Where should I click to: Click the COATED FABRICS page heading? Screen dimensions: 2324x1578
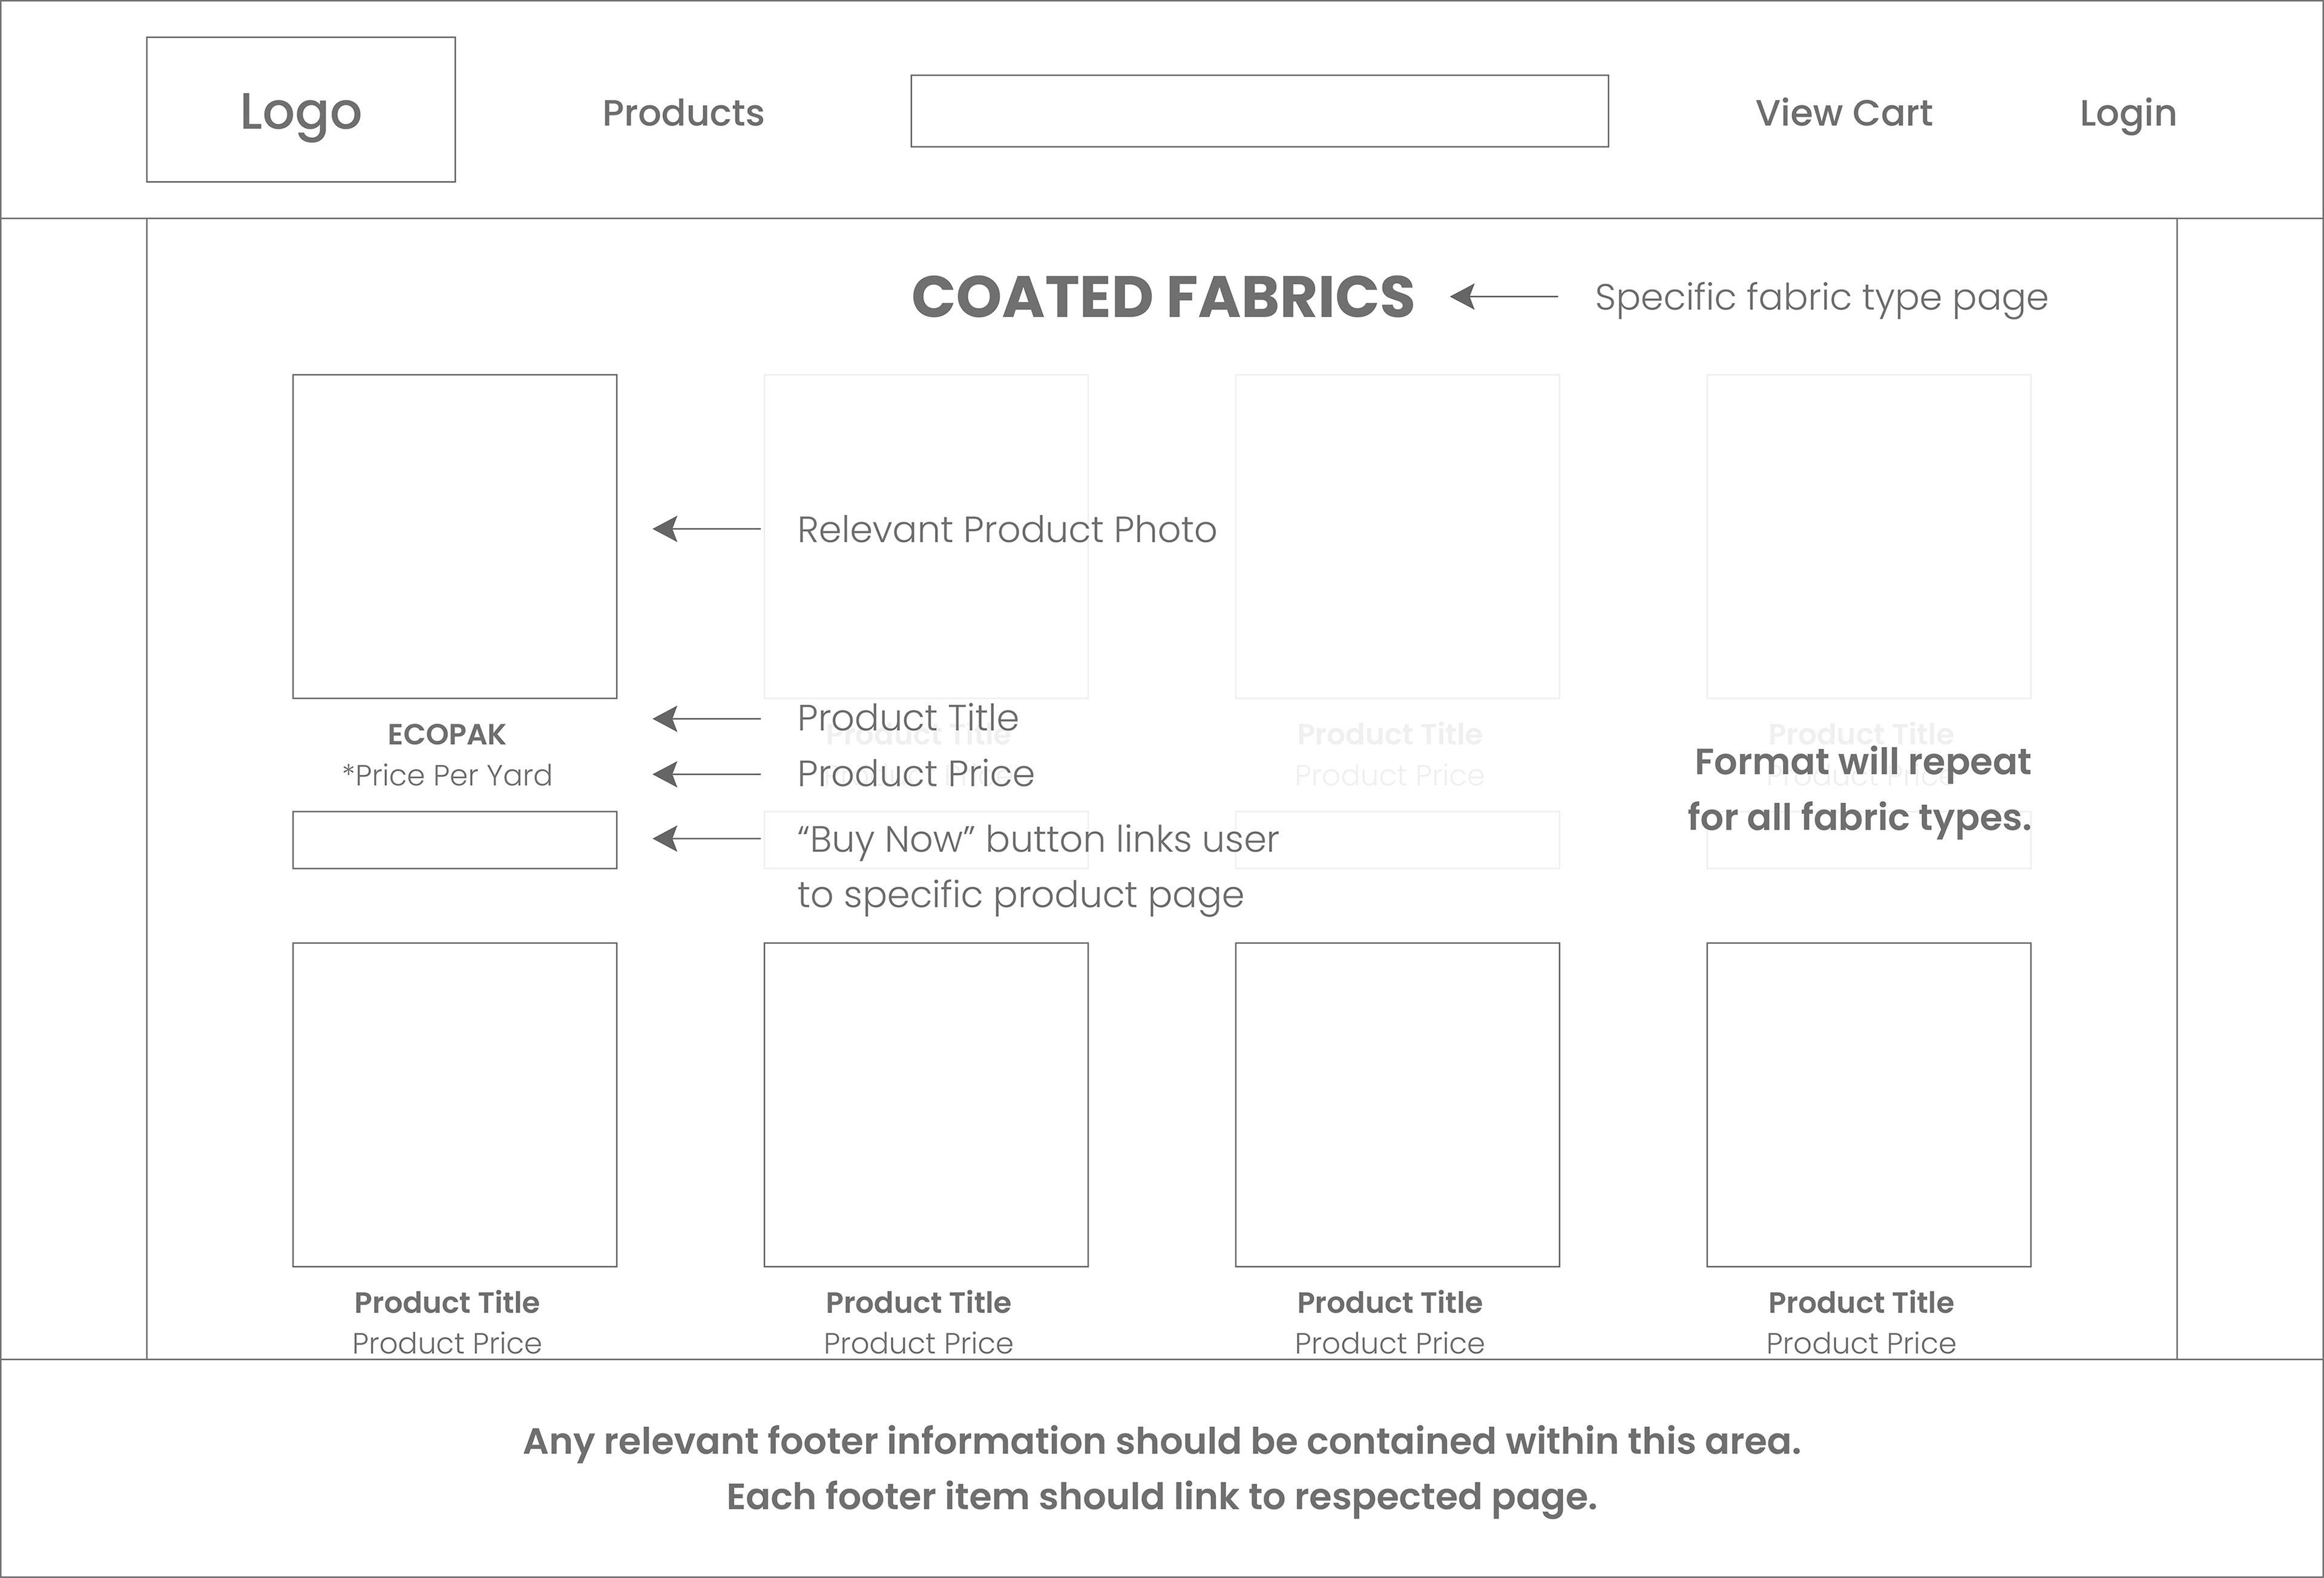pos(1162,297)
